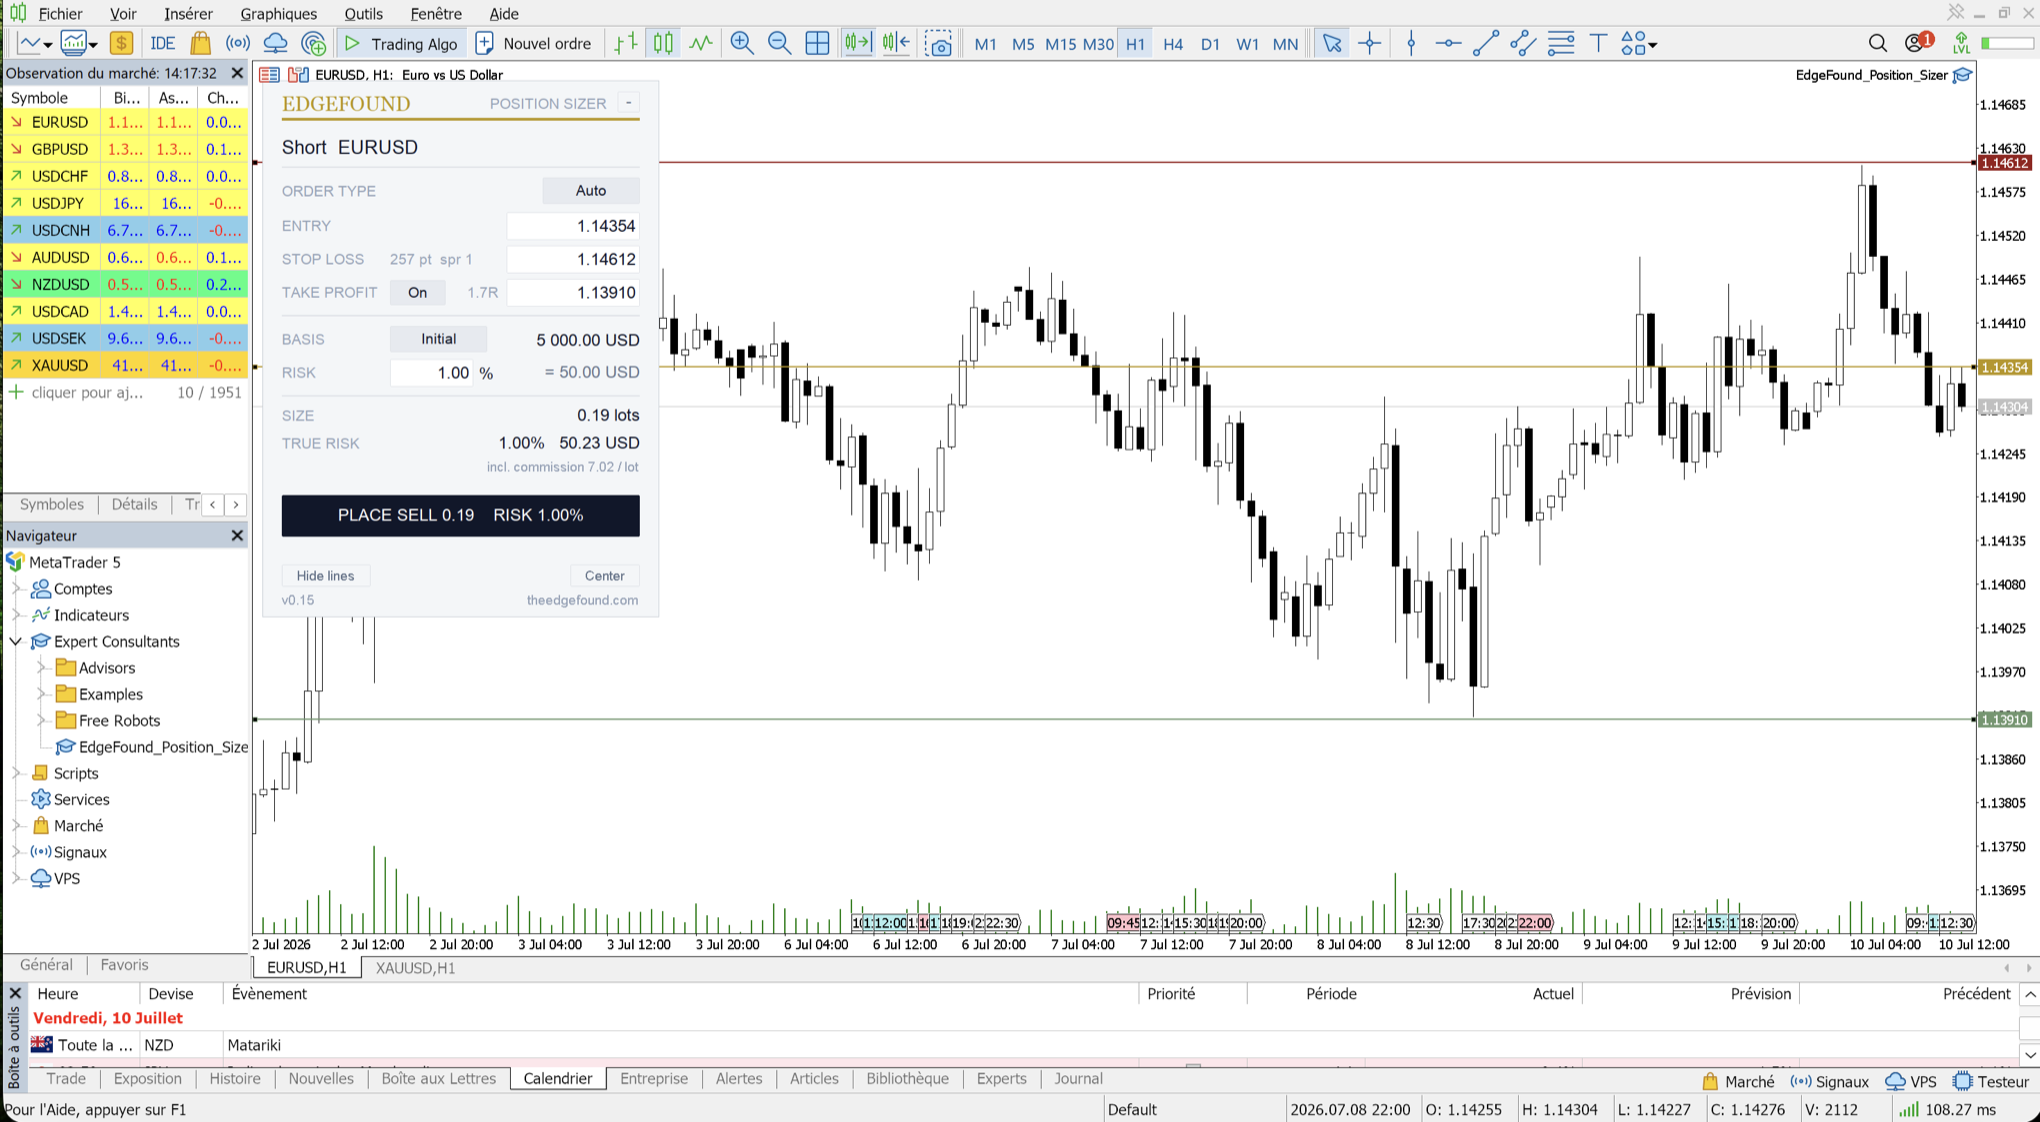The height and width of the screenshot is (1122, 2040).
Task: Select the text label tool
Action: [1598, 43]
